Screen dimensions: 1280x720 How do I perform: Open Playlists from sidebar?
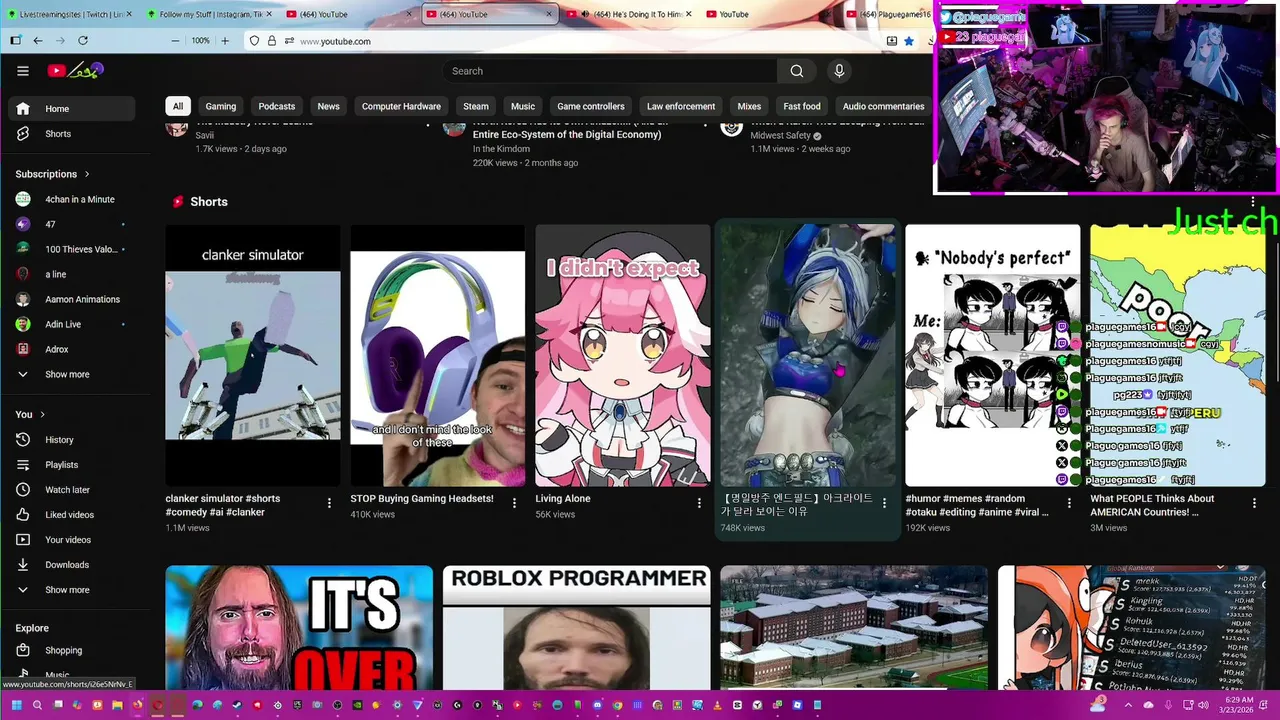71,465
